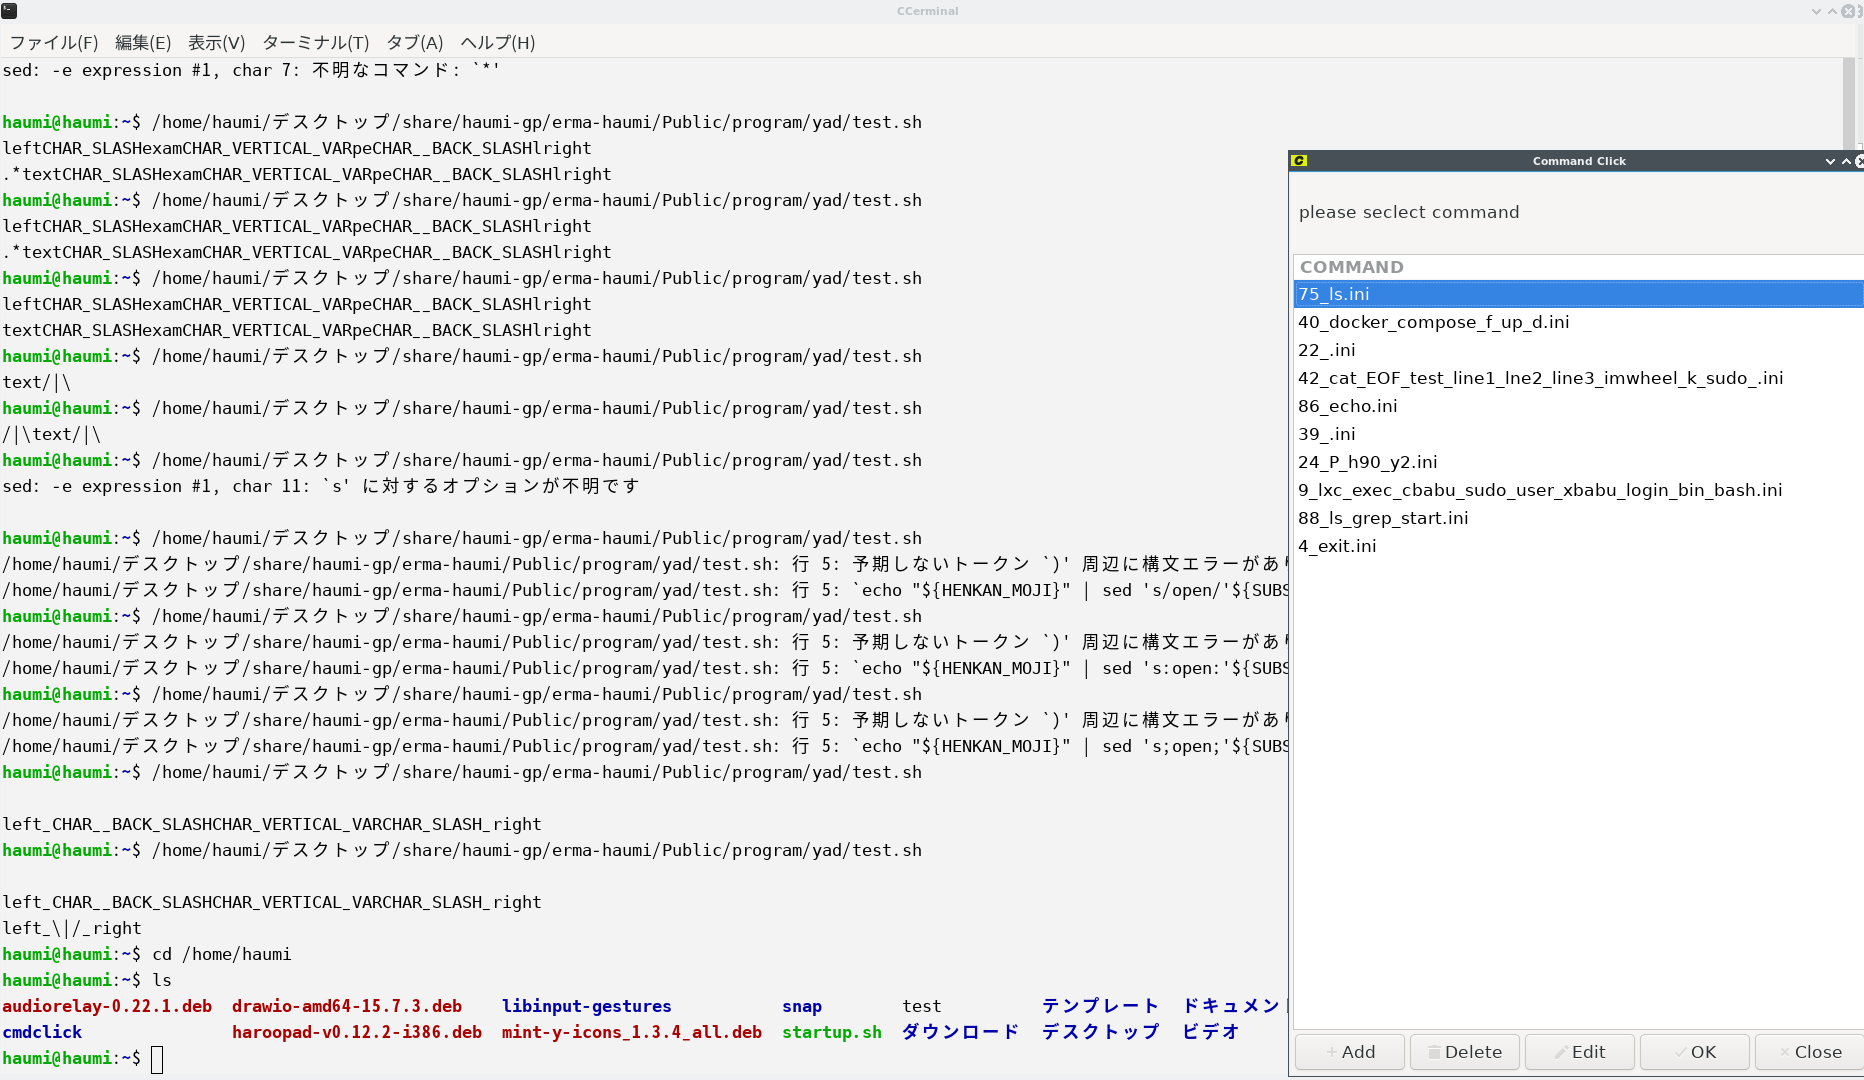
Task: Click haroopad-v0.12.2-i386.deb in the ls output
Action: tap(357, 1032)
